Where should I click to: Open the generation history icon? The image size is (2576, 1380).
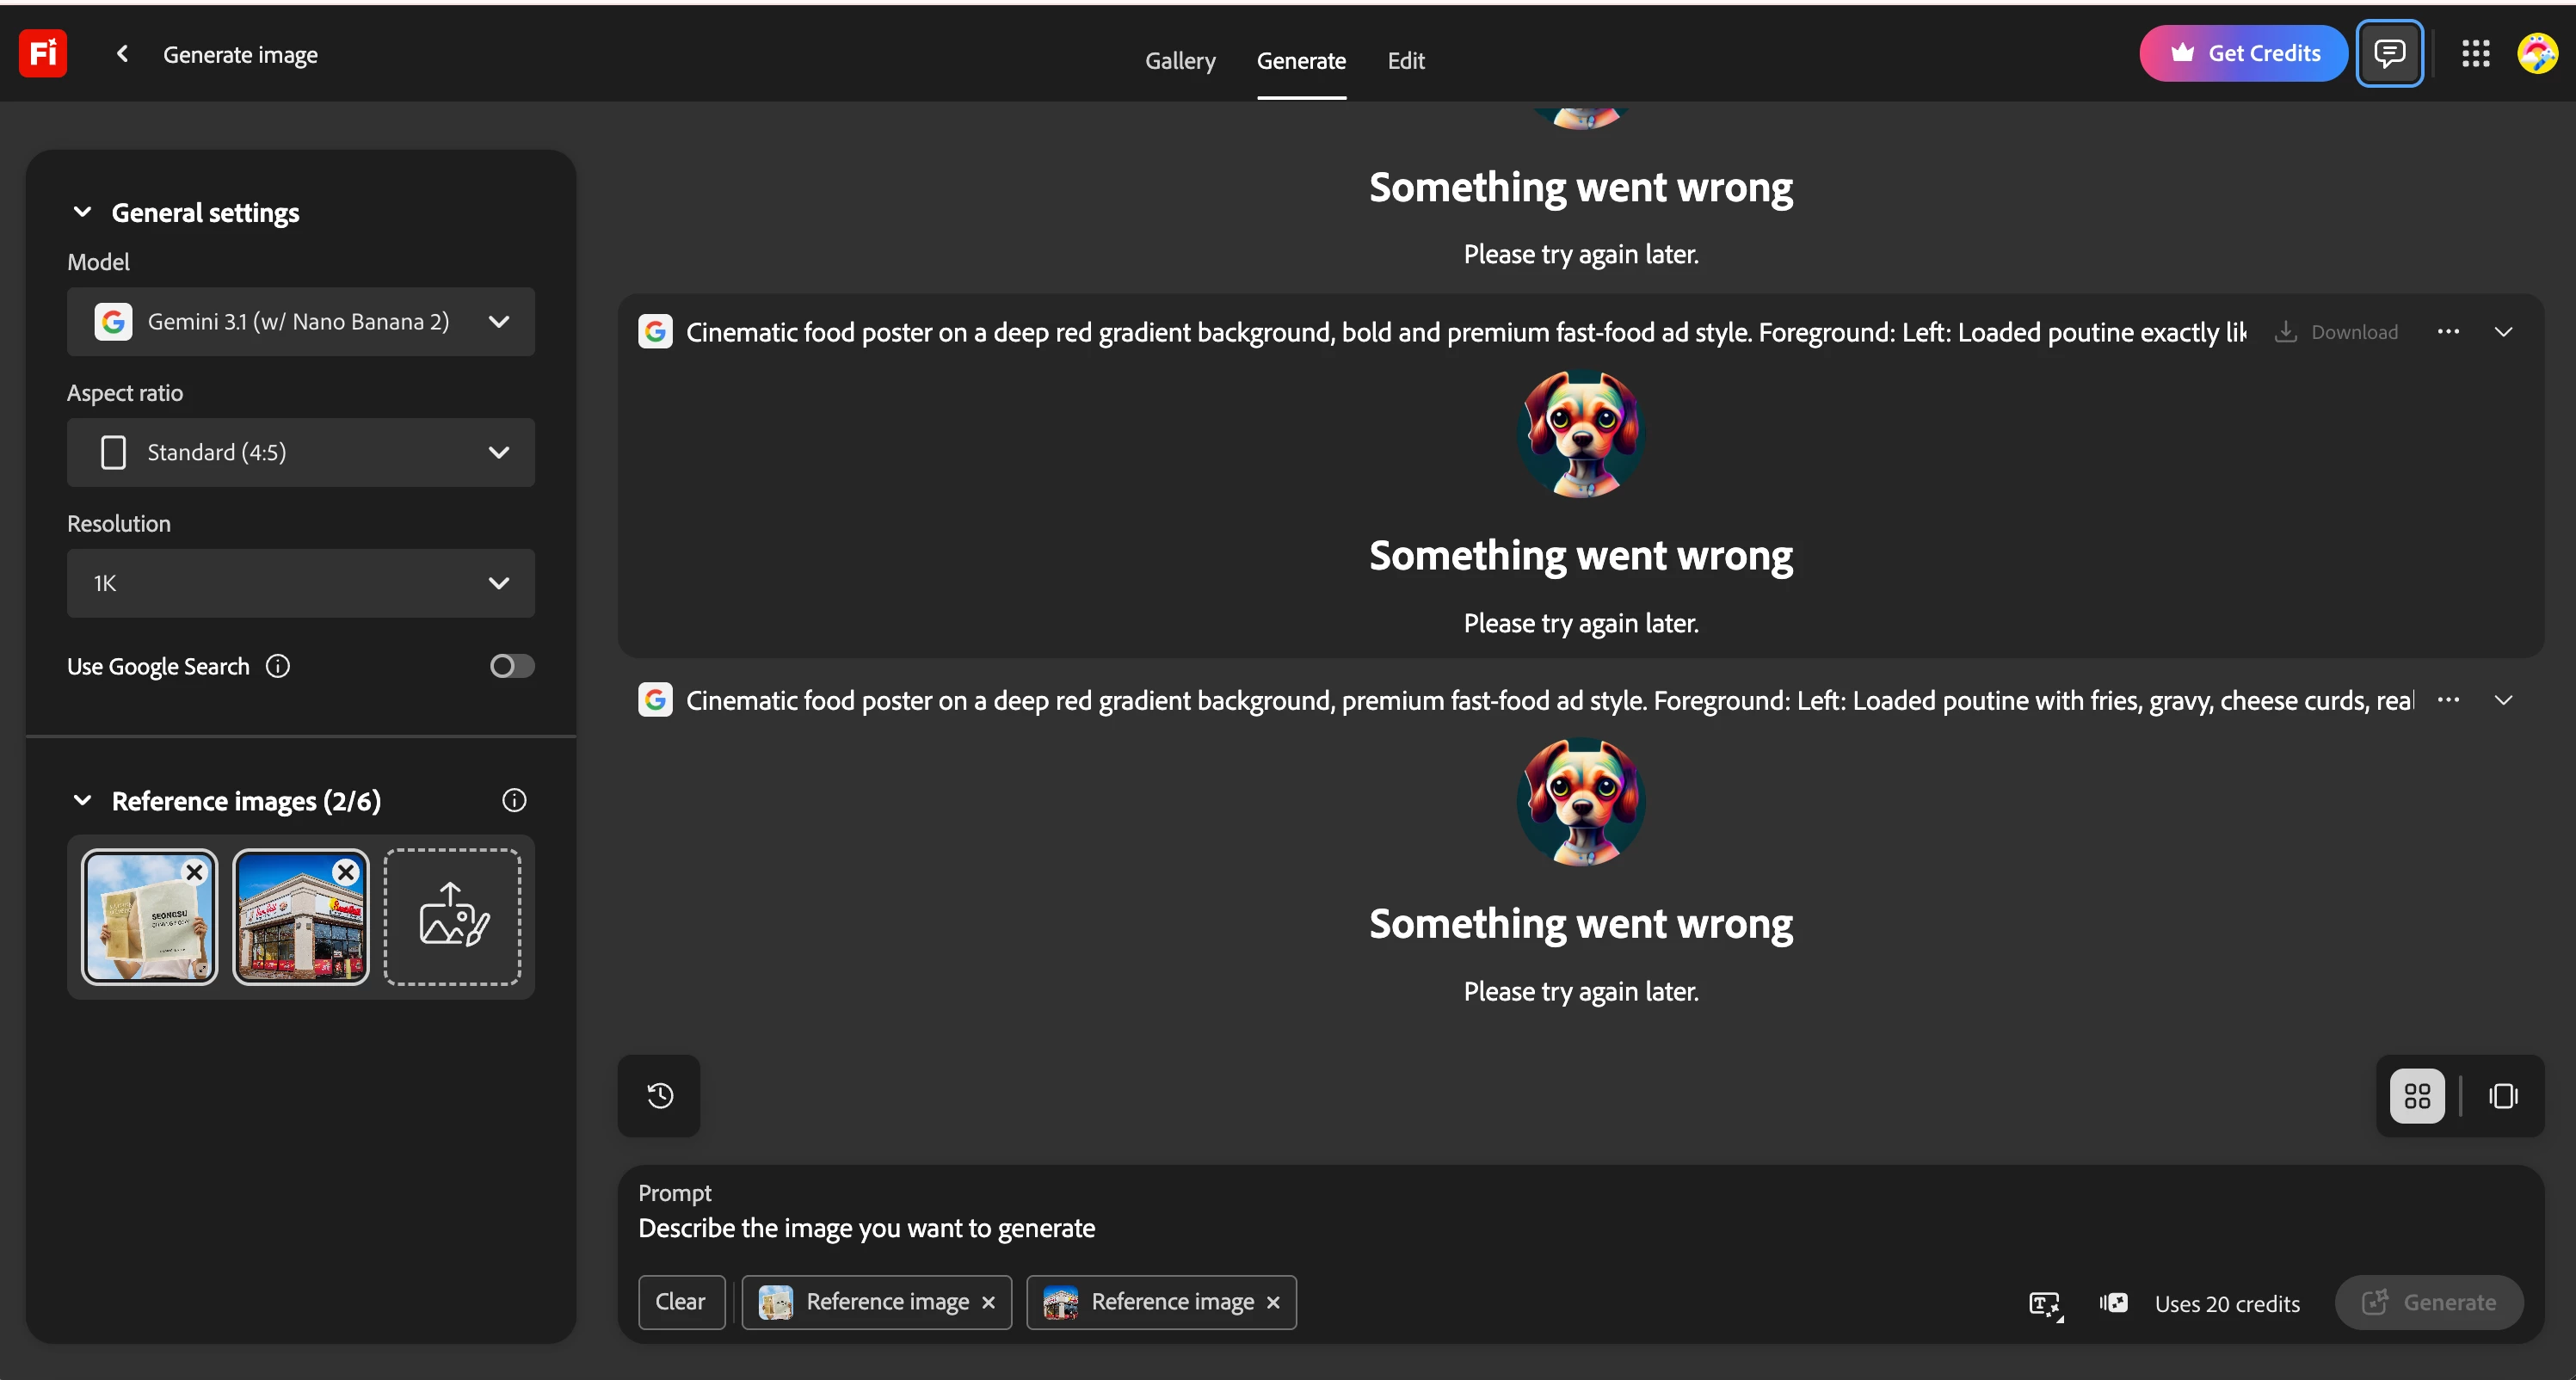(659, 1096)
